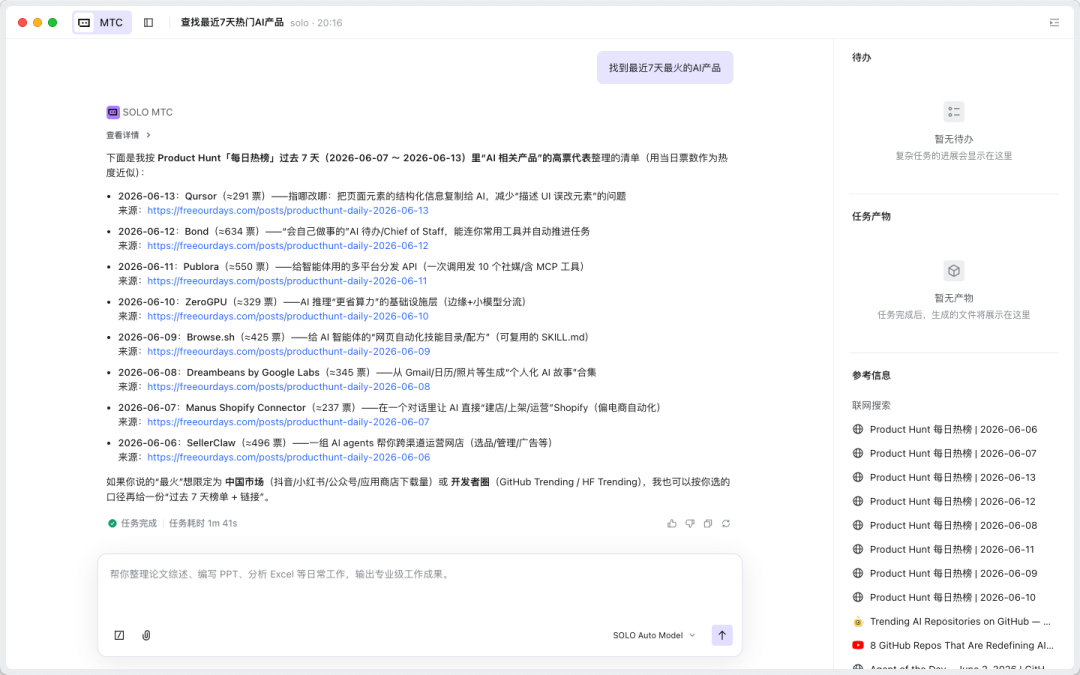
Task: Attach a file with paperclip icon
Action: pos(146,635)
